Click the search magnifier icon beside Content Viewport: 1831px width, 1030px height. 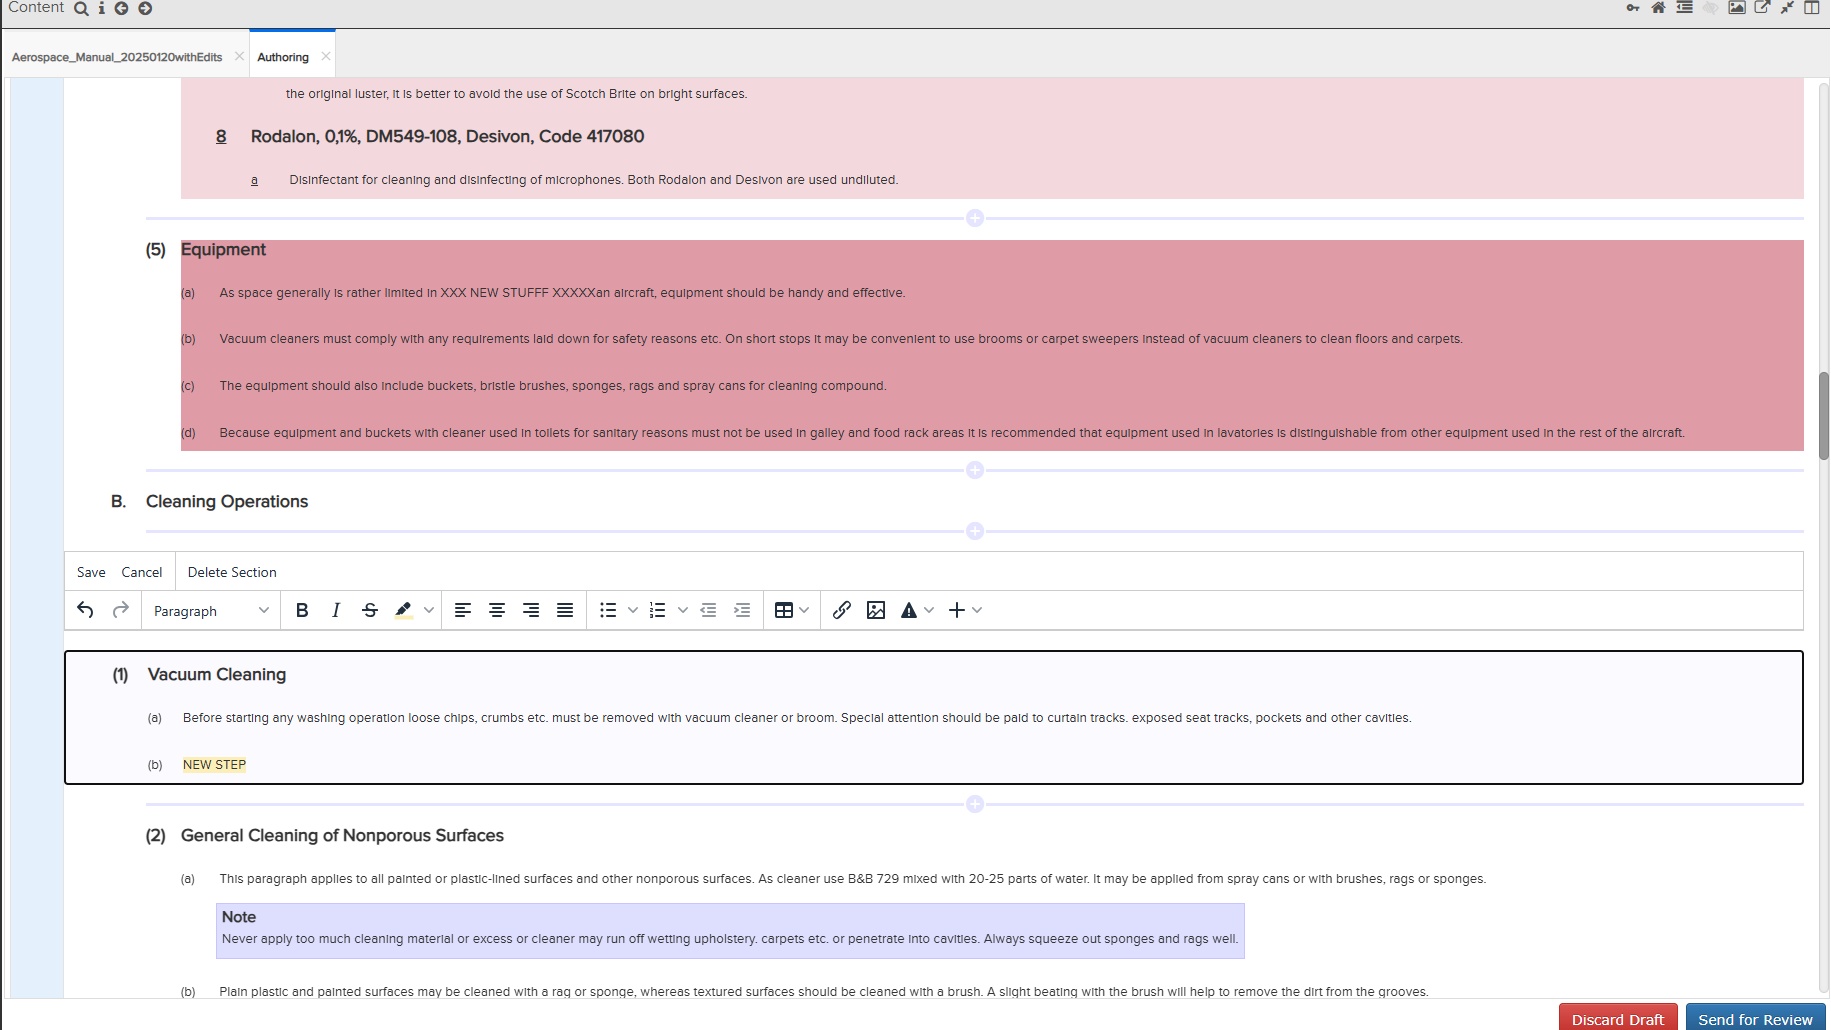(x=81, y=8)
